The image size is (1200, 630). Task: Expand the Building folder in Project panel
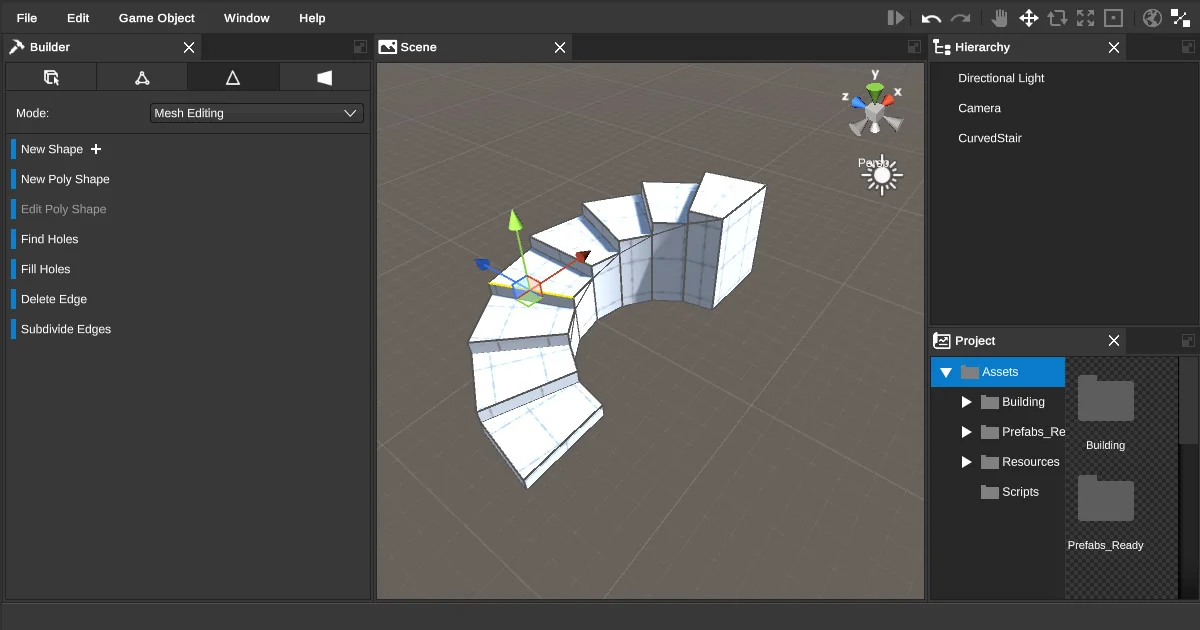(966, 402)
